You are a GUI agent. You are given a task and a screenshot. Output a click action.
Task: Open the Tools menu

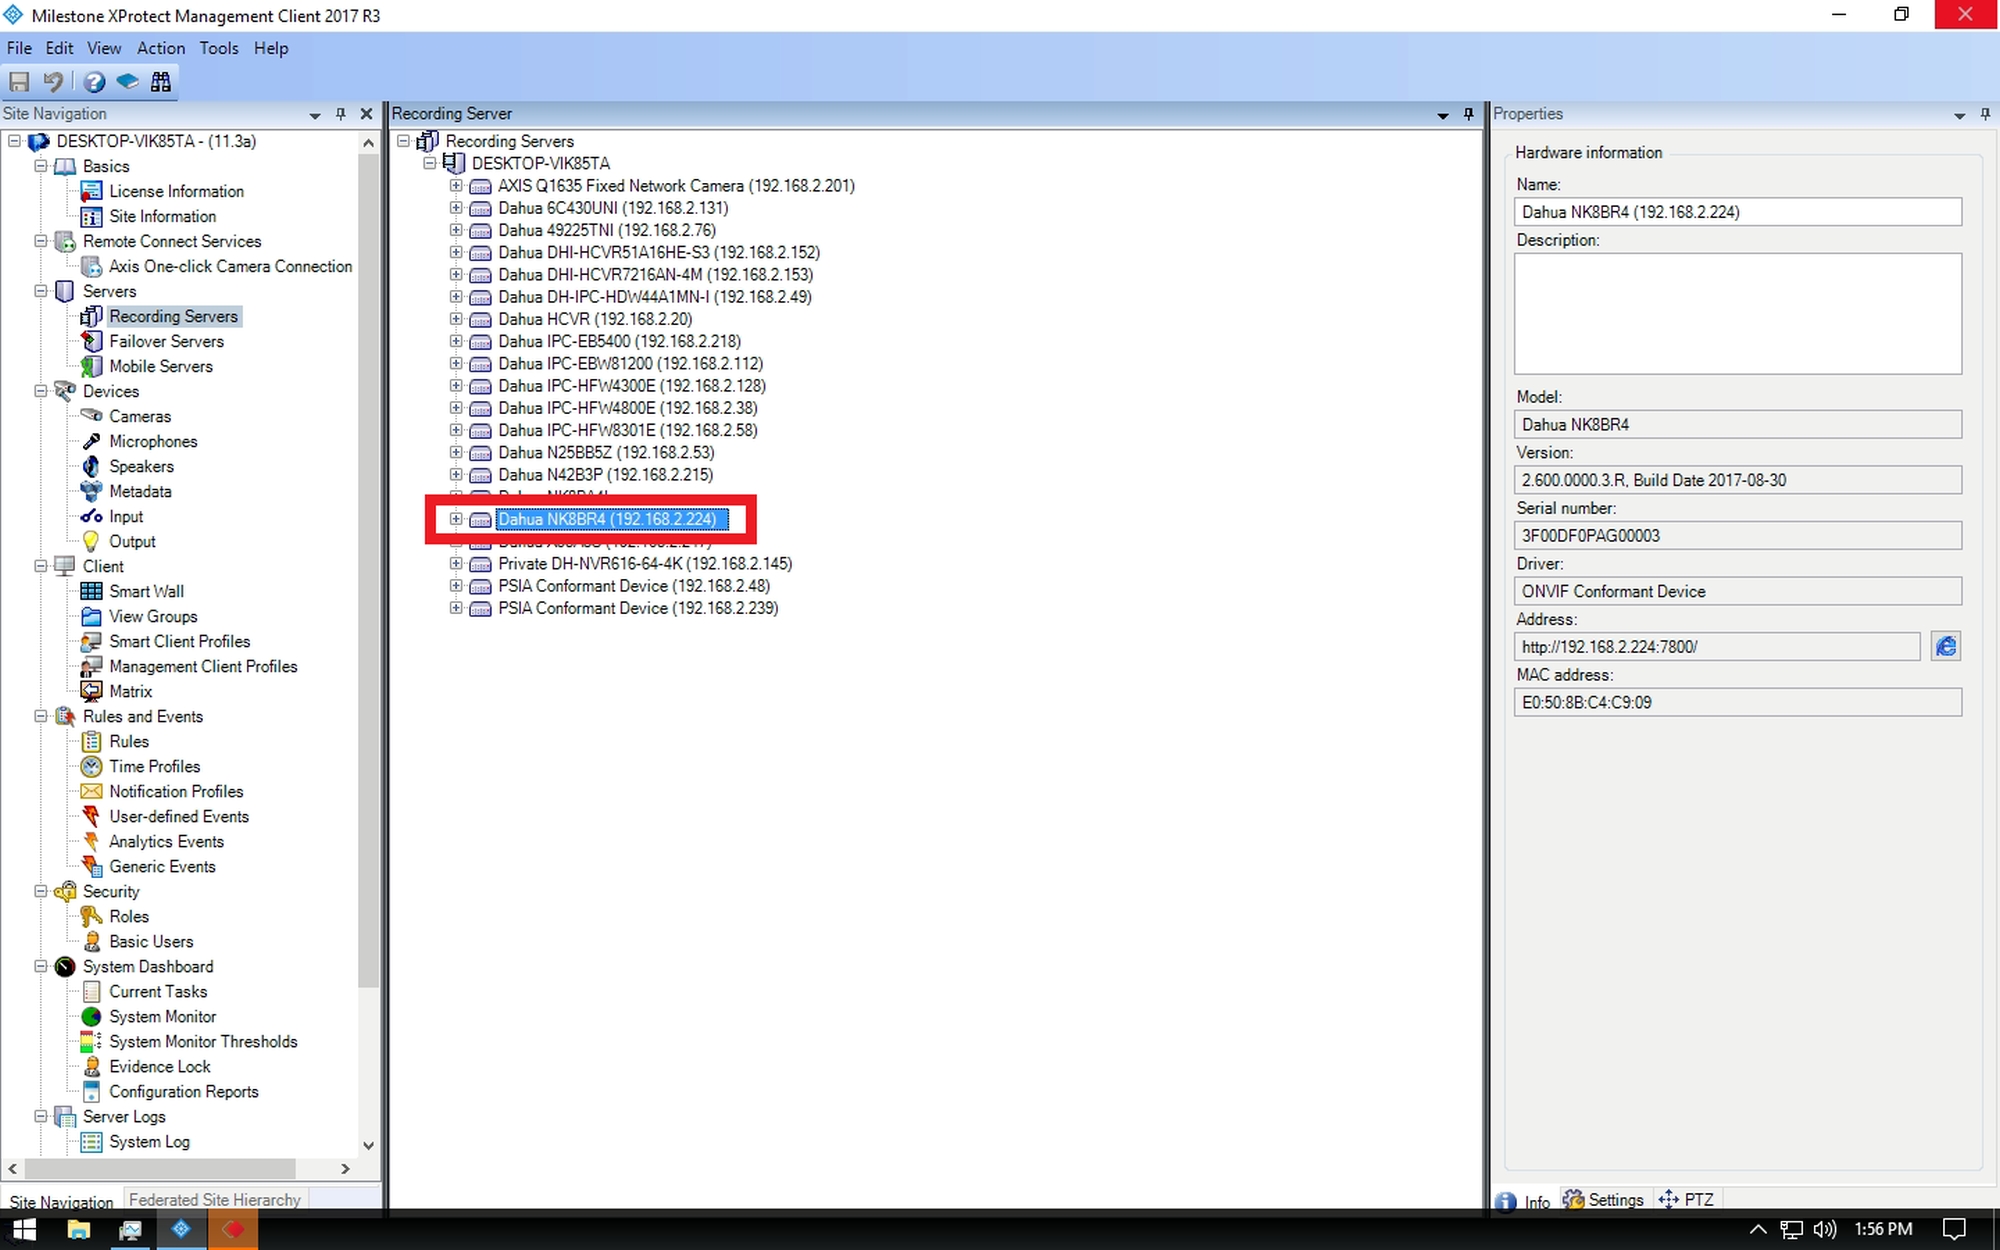tap(218, 48)
